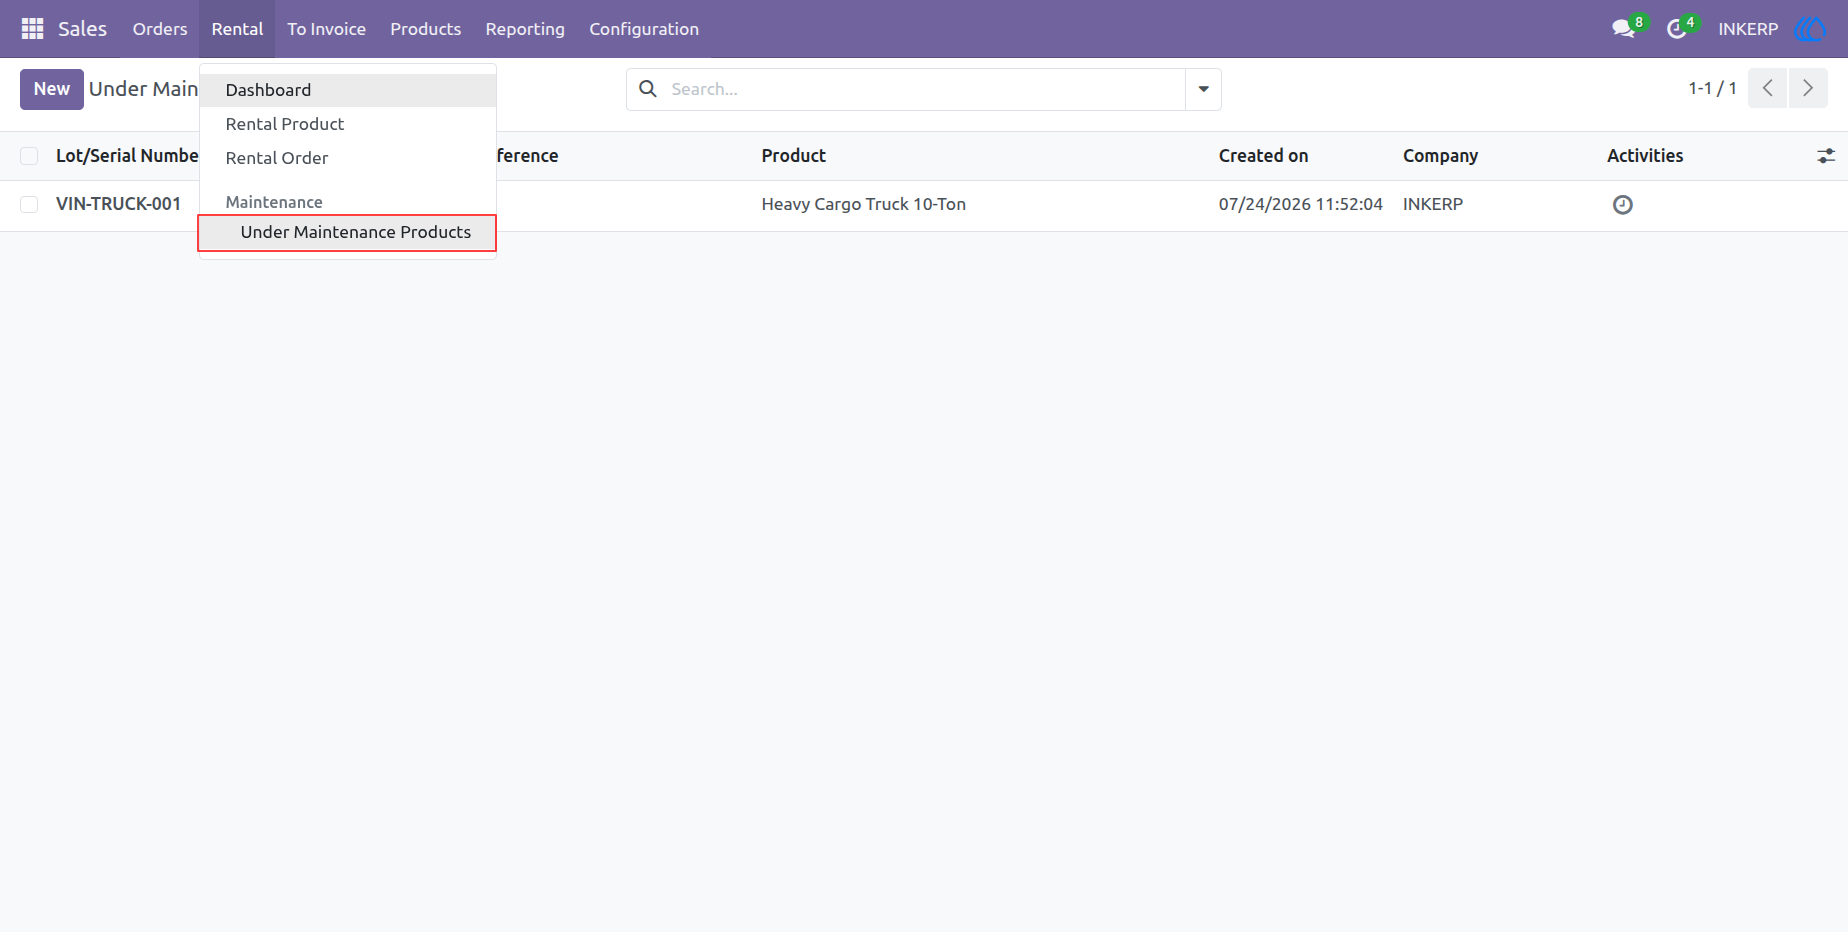The image size is (1848, 932).
Task: Sort by Company column header
Action: 1440,156
